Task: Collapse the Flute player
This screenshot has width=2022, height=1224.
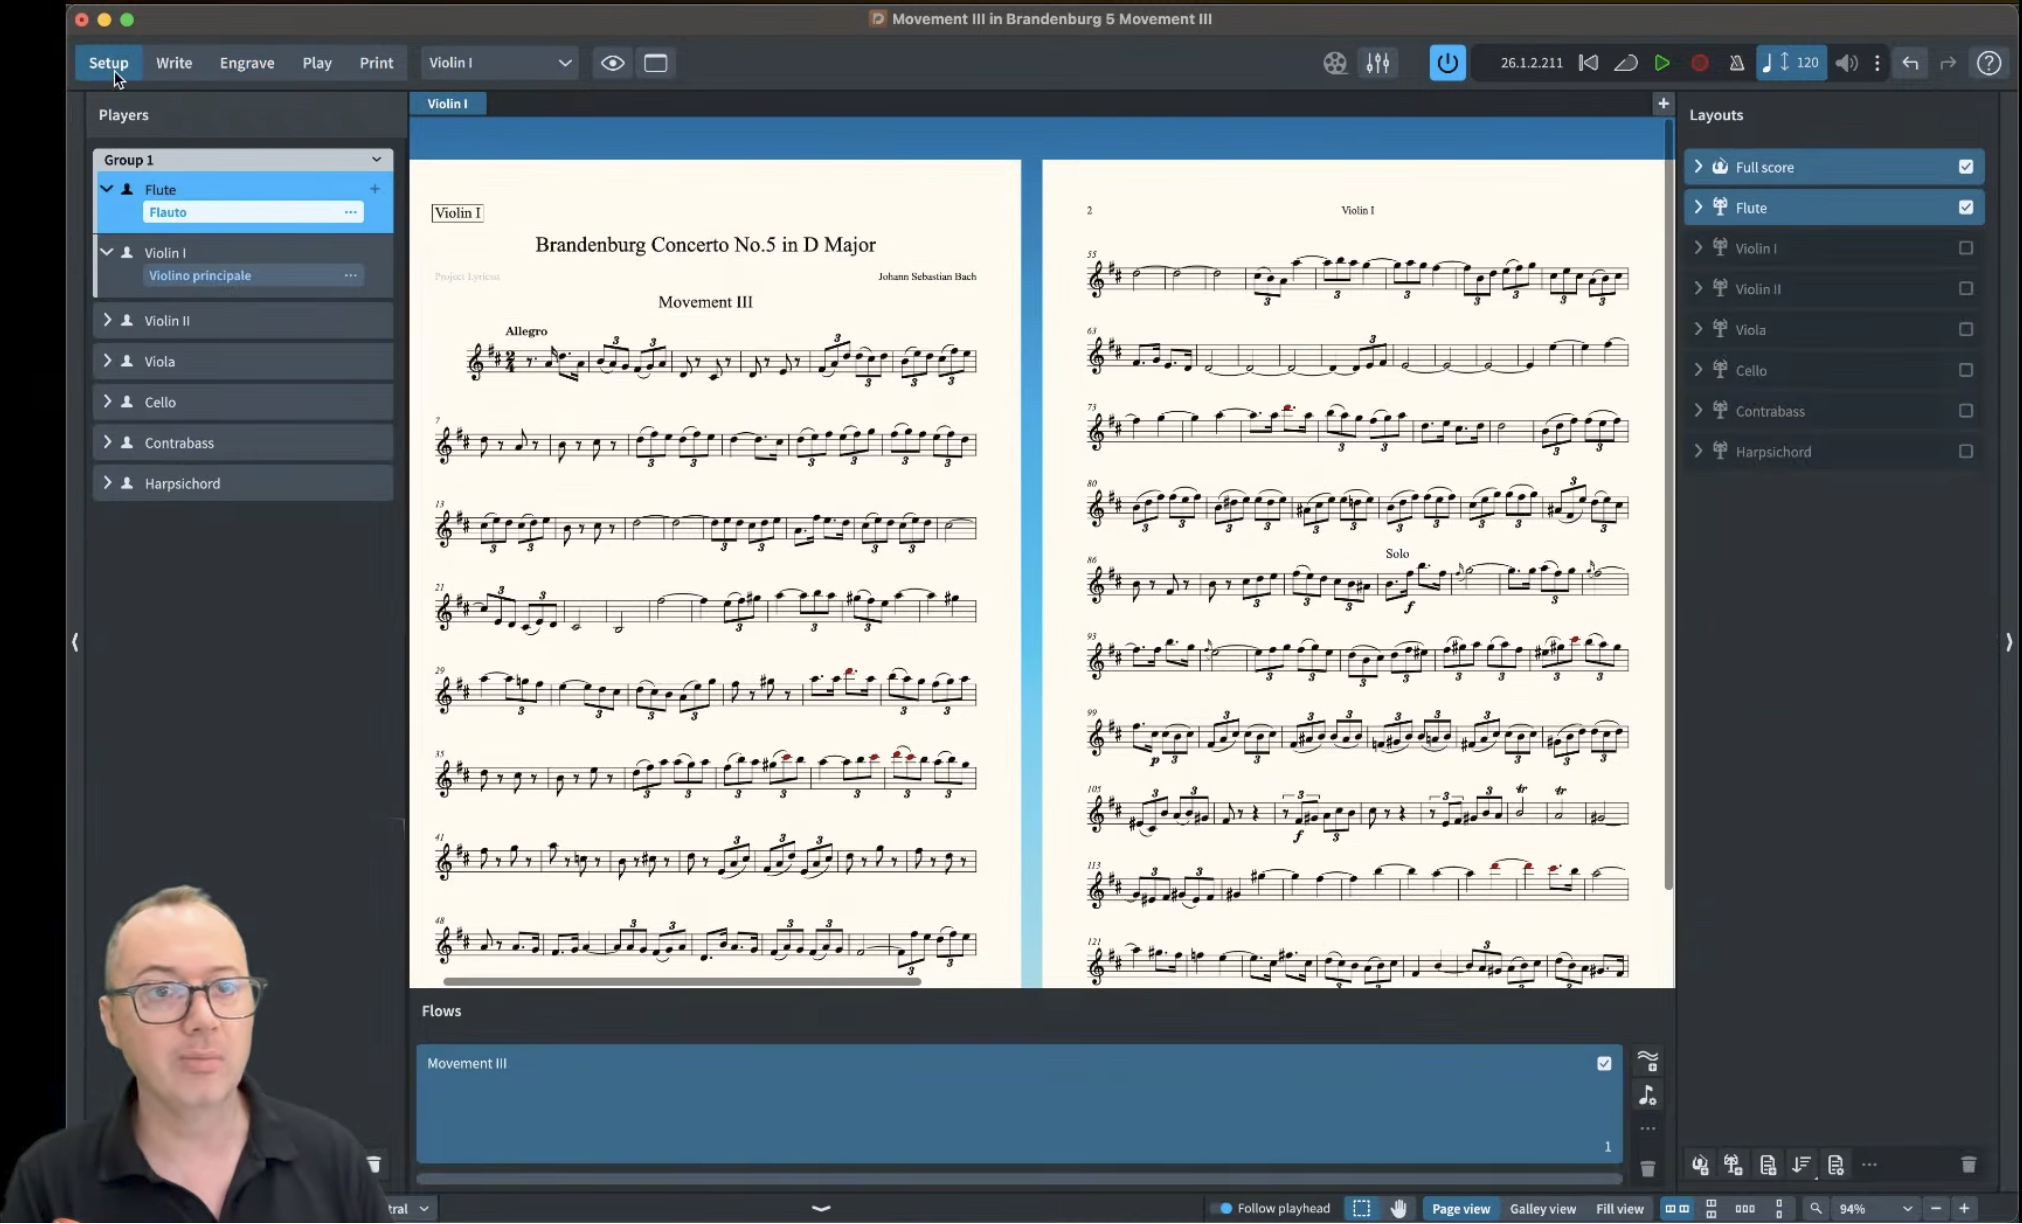Action: (x=107, y=189)
